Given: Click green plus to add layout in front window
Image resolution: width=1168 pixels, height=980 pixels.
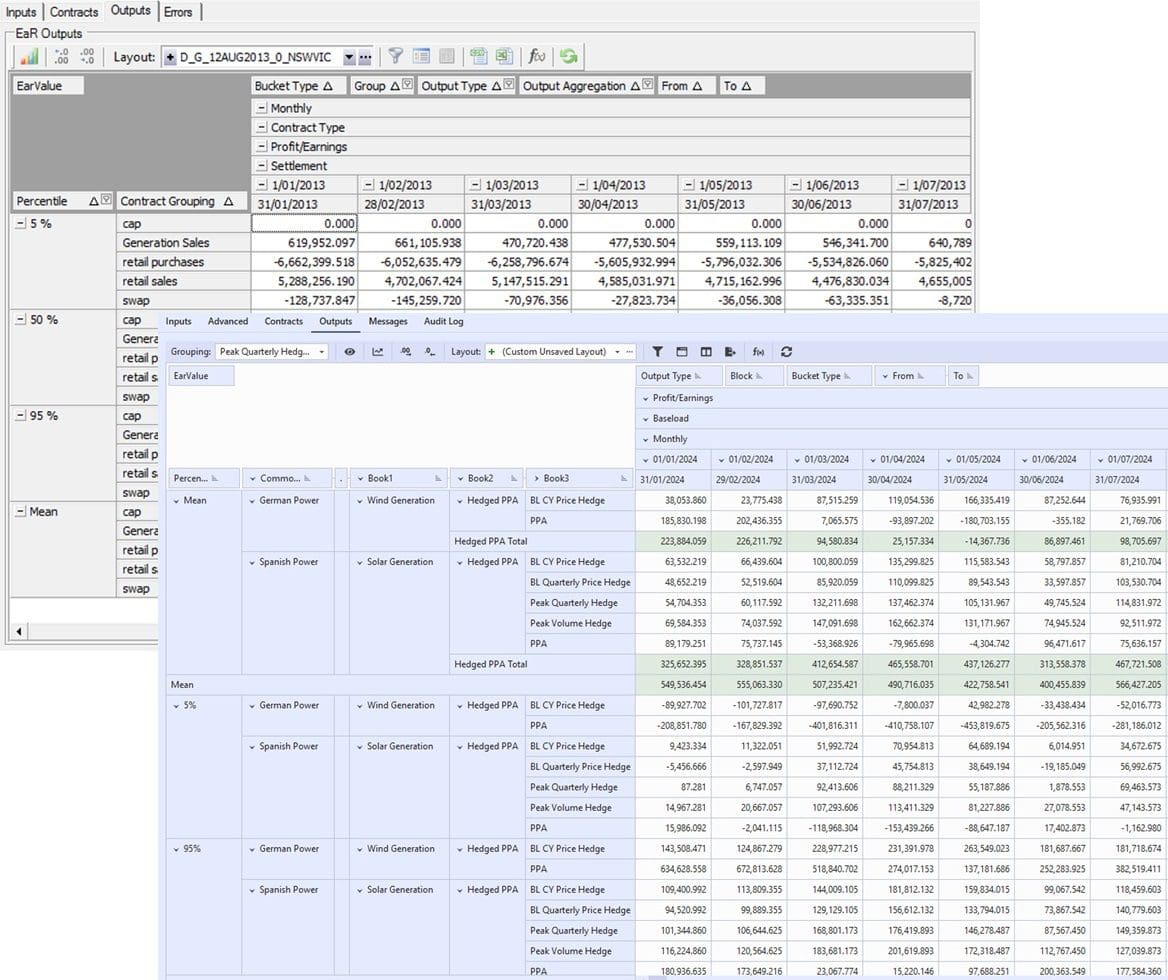Looking at the screenshot, I should (492, 351).
